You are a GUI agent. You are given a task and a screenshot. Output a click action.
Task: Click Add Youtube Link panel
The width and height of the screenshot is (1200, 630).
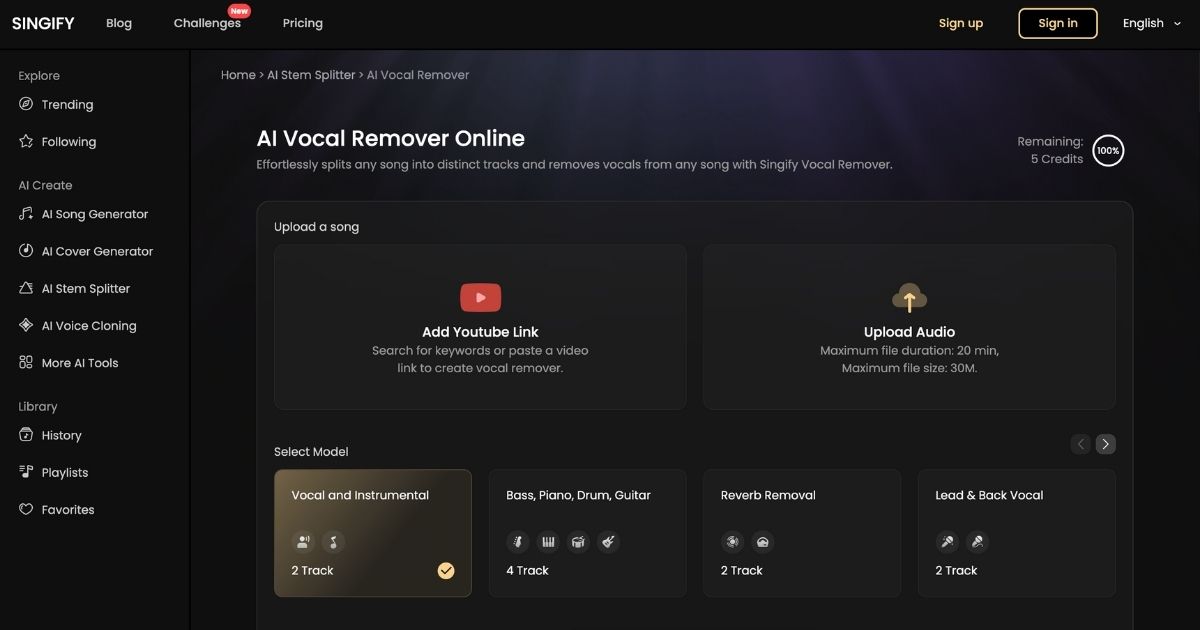pos(480,327)
